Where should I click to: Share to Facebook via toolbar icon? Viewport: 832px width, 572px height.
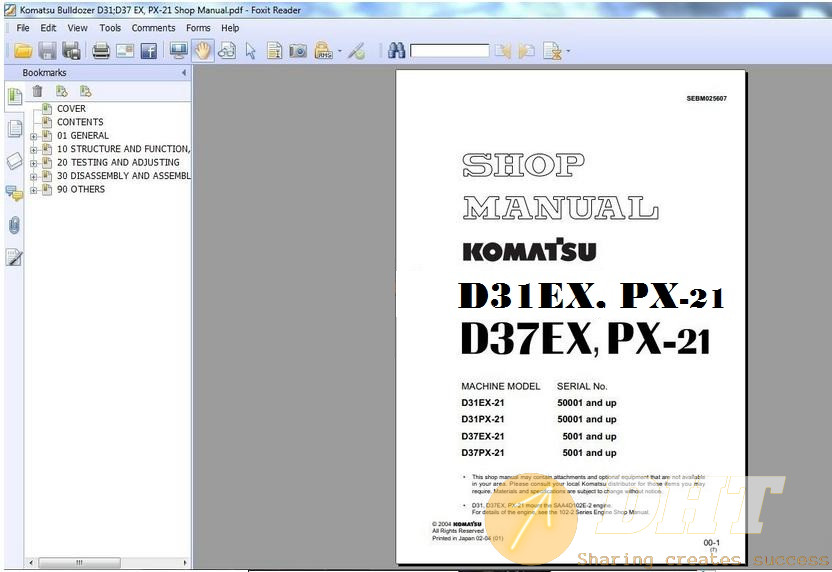tap(149, 51)
